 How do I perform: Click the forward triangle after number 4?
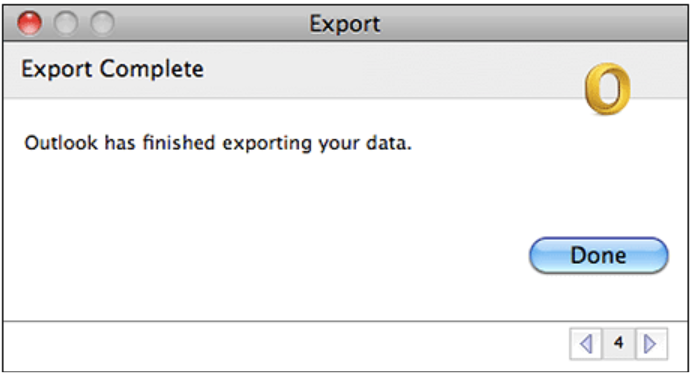tap(650, 344)
